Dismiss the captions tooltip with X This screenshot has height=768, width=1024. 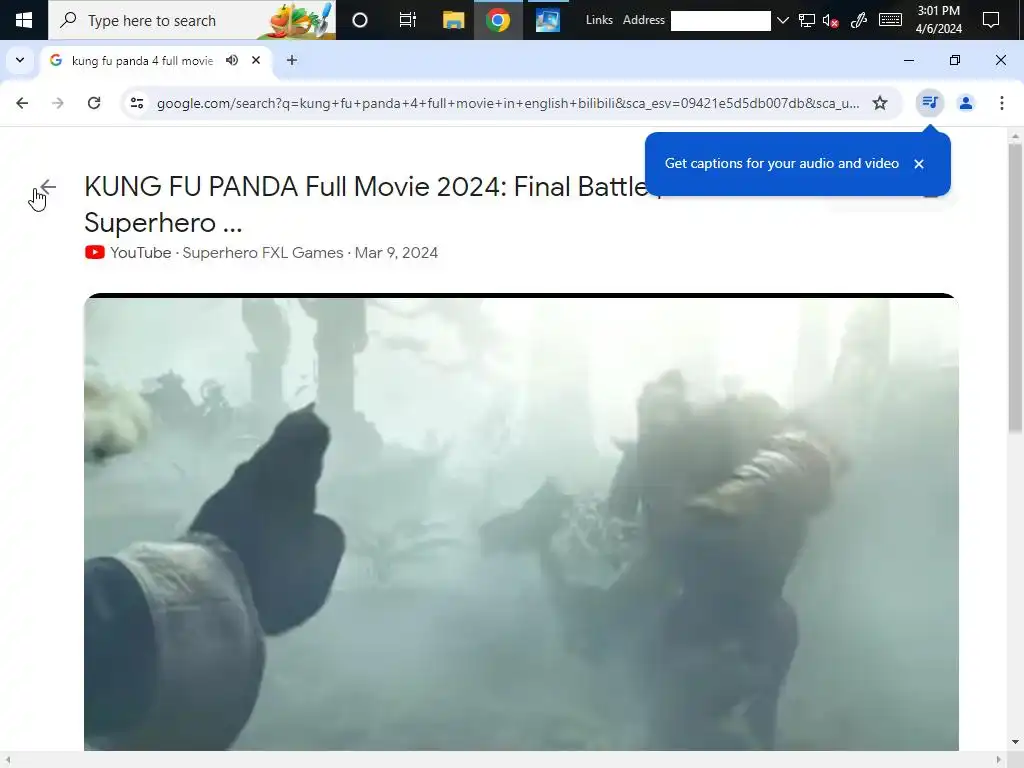pyautogui.click(x=919, y=164)
